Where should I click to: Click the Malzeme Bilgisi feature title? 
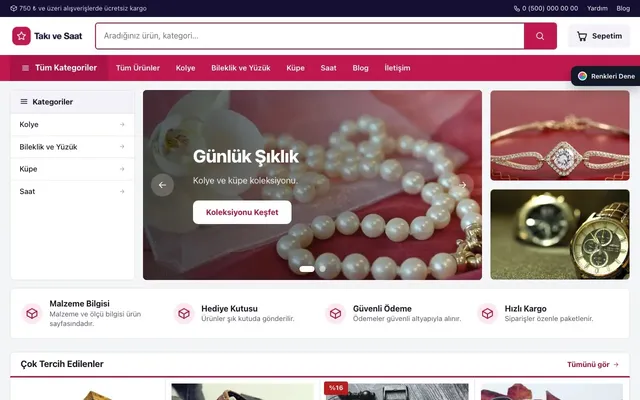(x=80, y=304)
